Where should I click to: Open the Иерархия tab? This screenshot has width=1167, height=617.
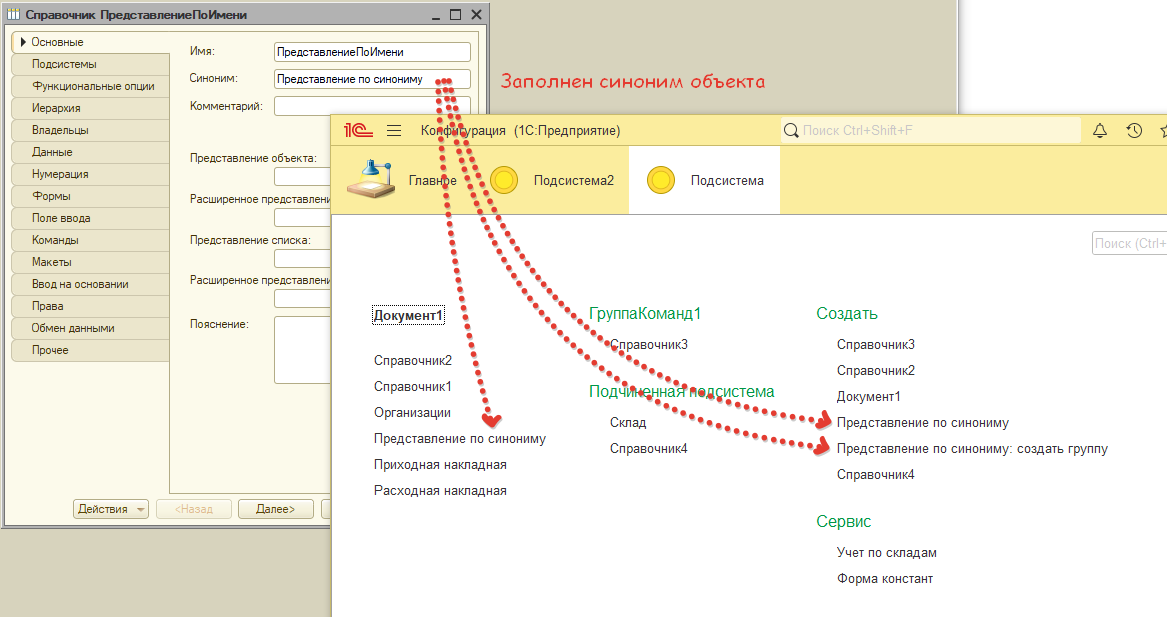click(91, 108)
